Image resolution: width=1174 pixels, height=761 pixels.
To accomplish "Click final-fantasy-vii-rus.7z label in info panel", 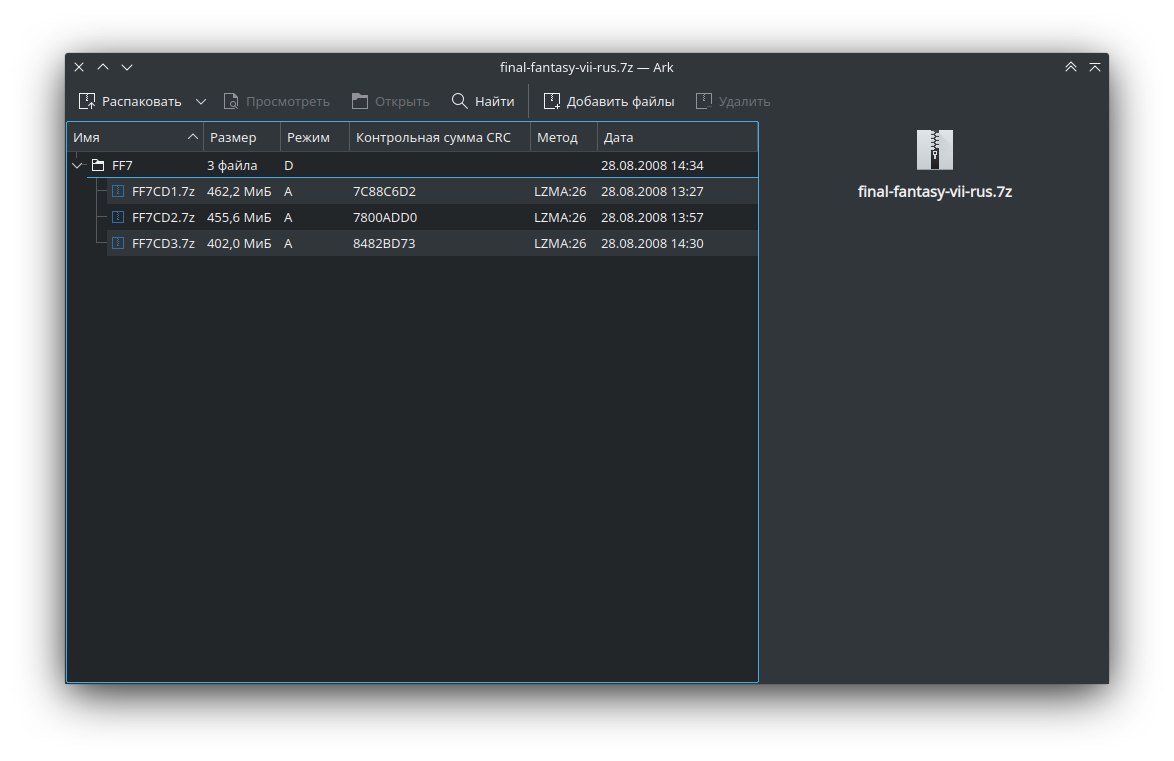I will tap(935, 192).
